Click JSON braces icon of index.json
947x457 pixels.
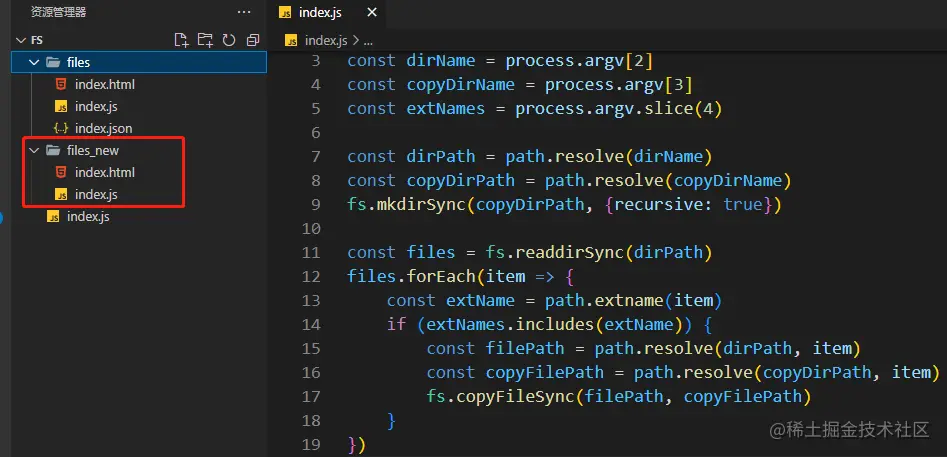pos(60,129)
